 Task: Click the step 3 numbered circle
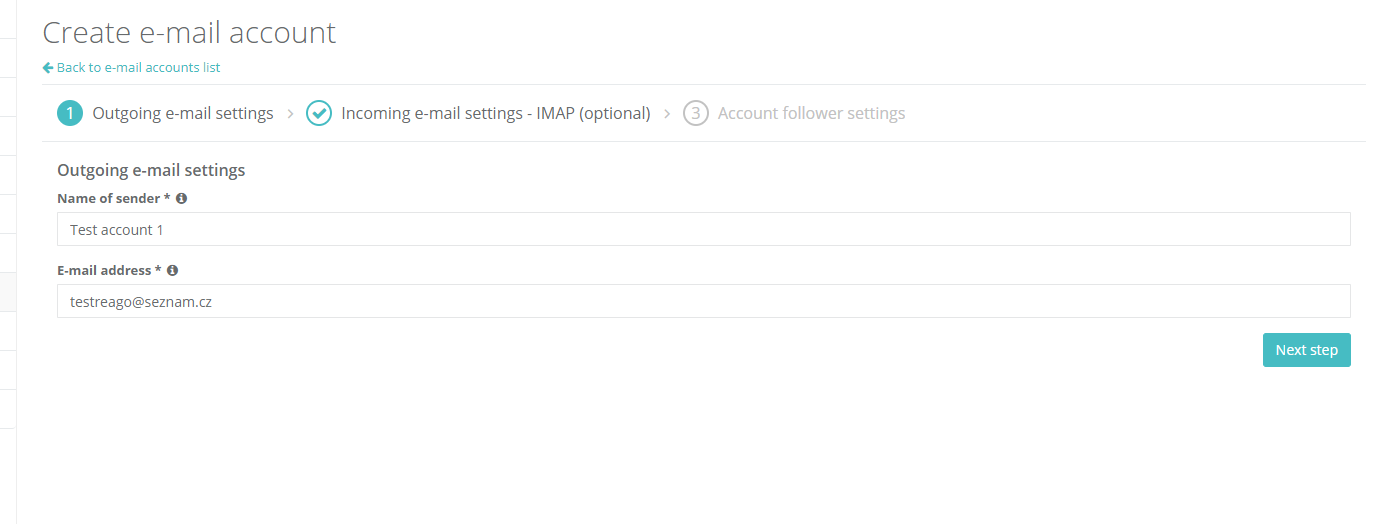coord(696,113)
